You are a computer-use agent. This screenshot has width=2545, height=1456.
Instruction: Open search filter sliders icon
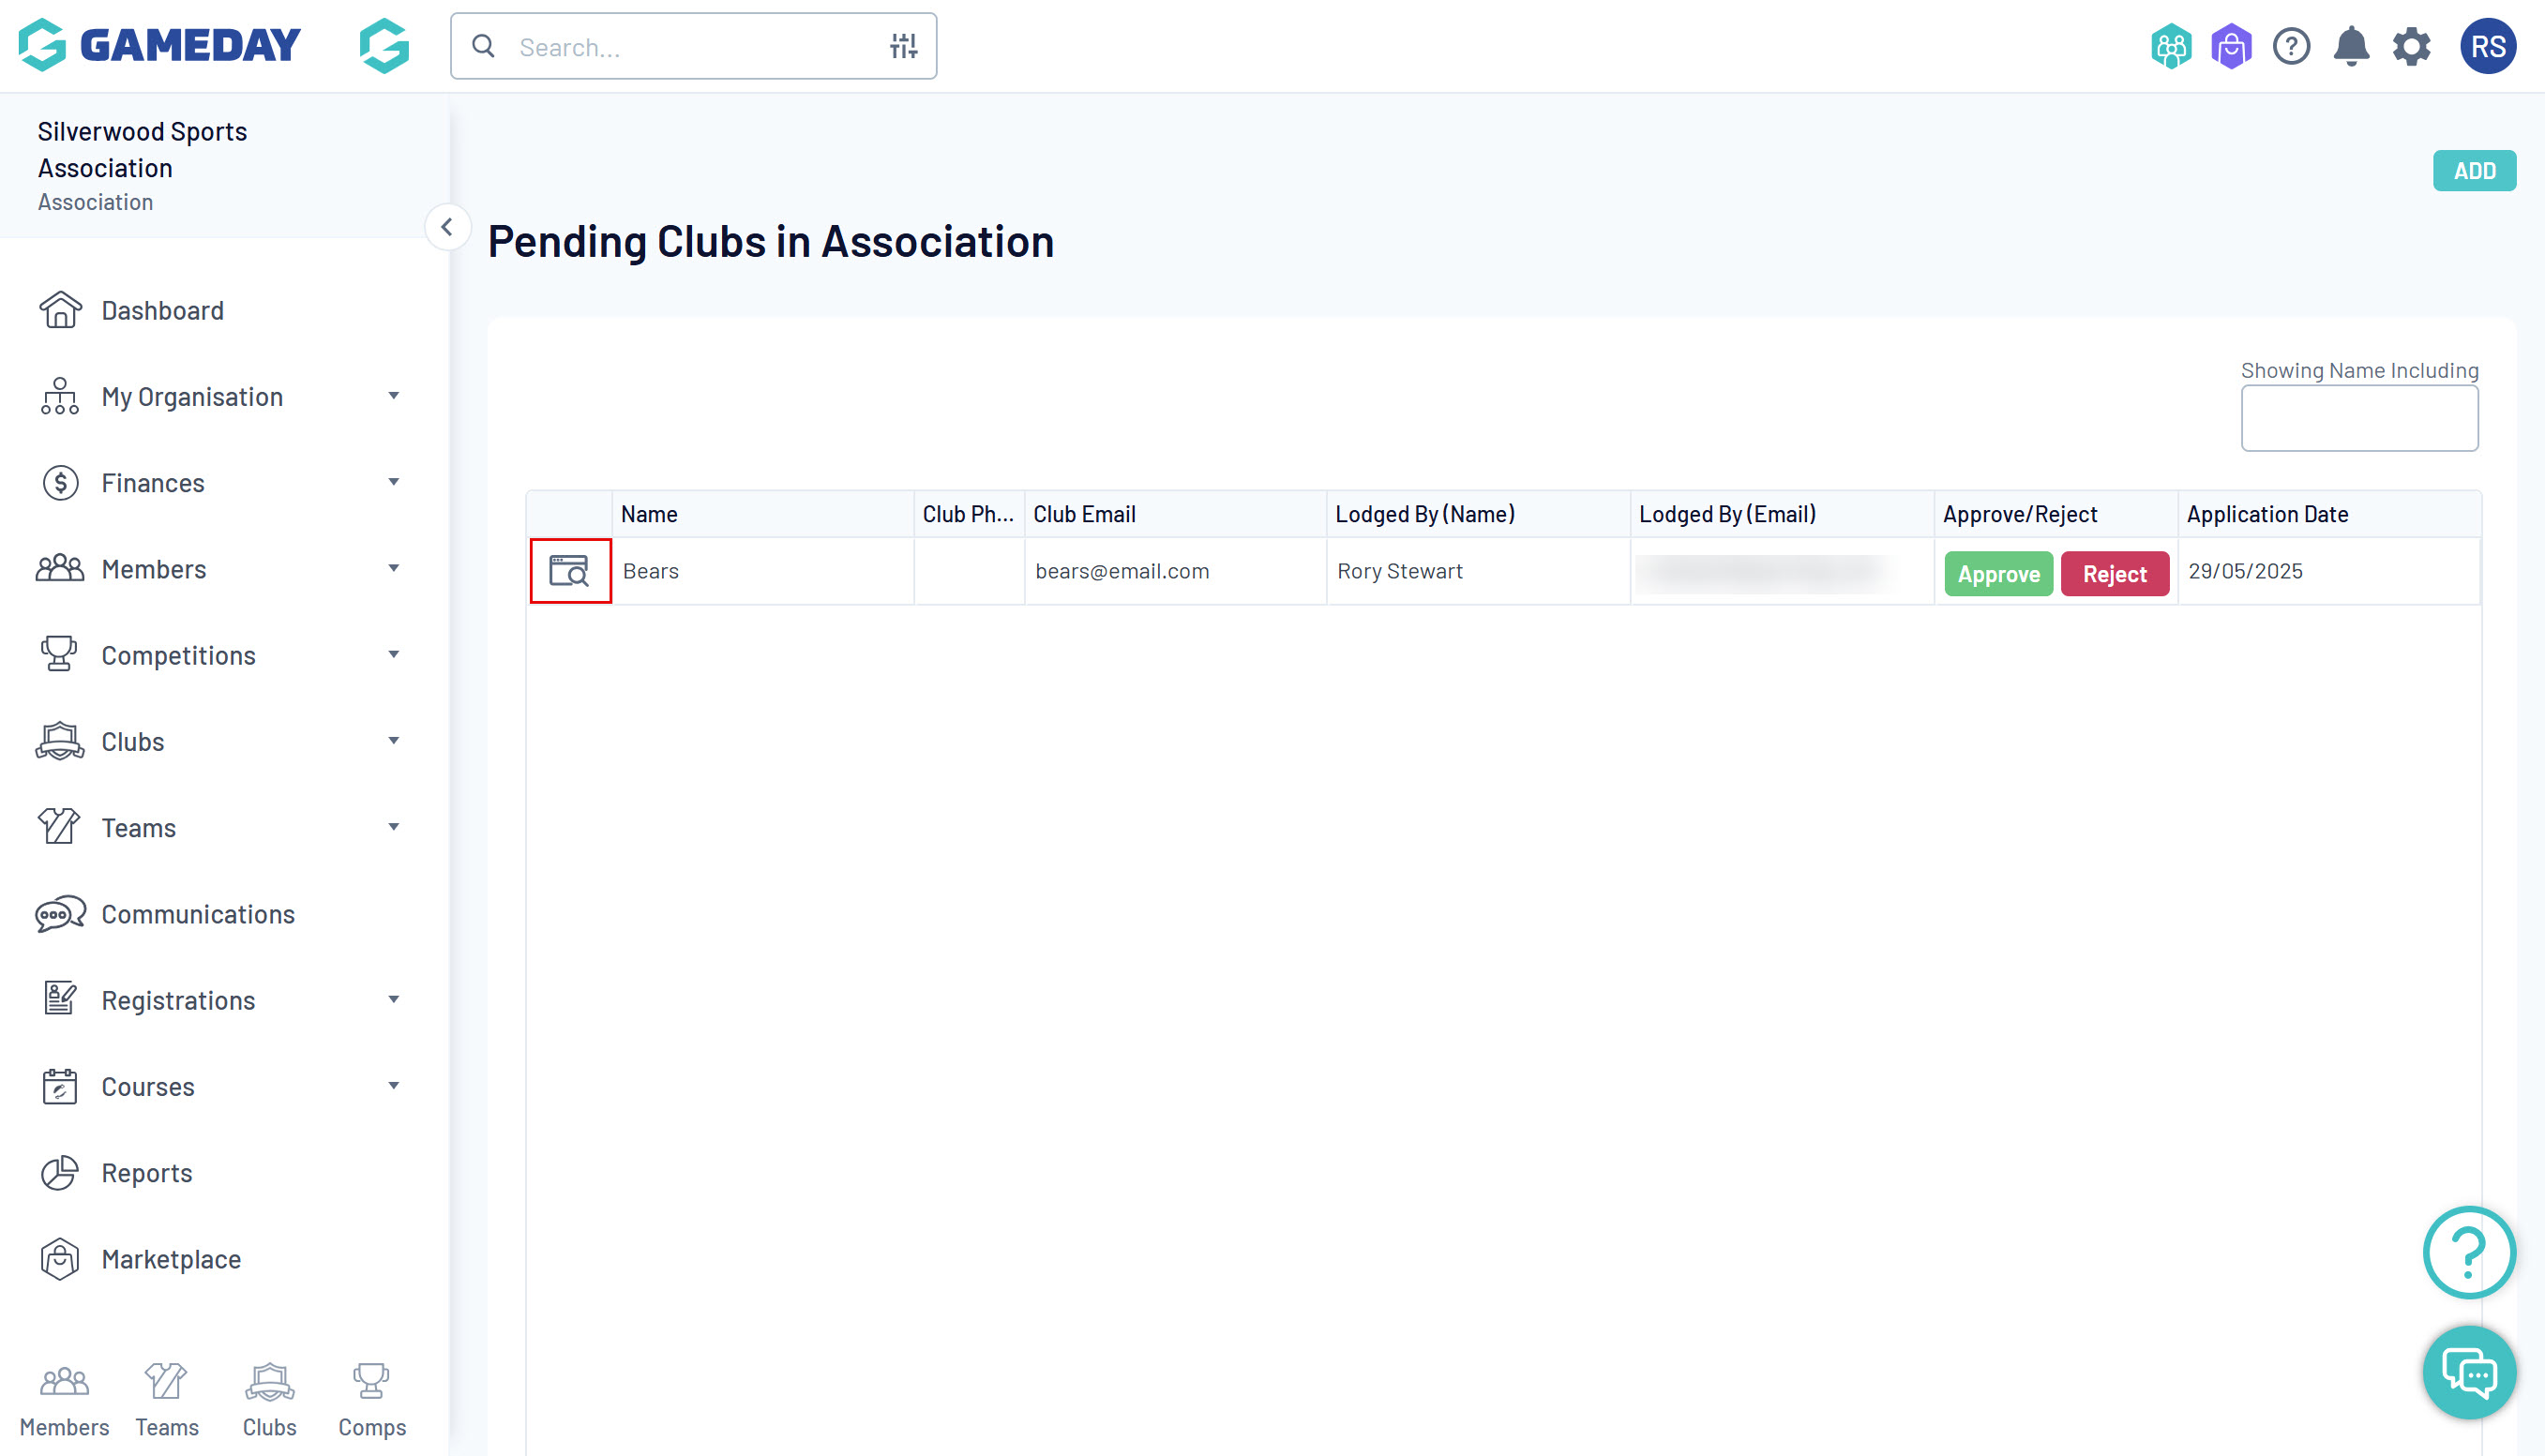click(x=903, y=46)
